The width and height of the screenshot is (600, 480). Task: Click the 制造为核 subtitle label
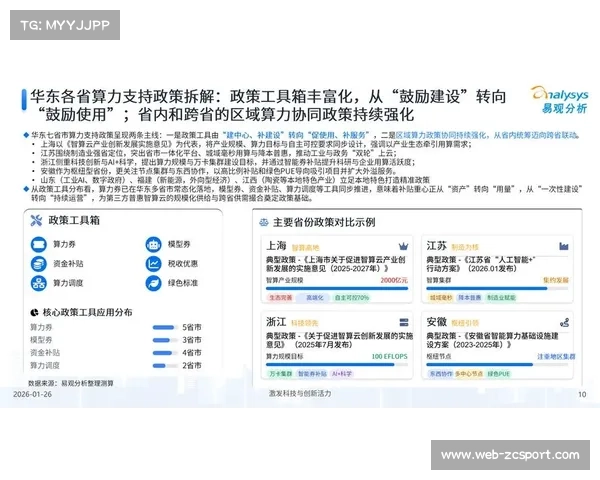click(x=465, y=247)
